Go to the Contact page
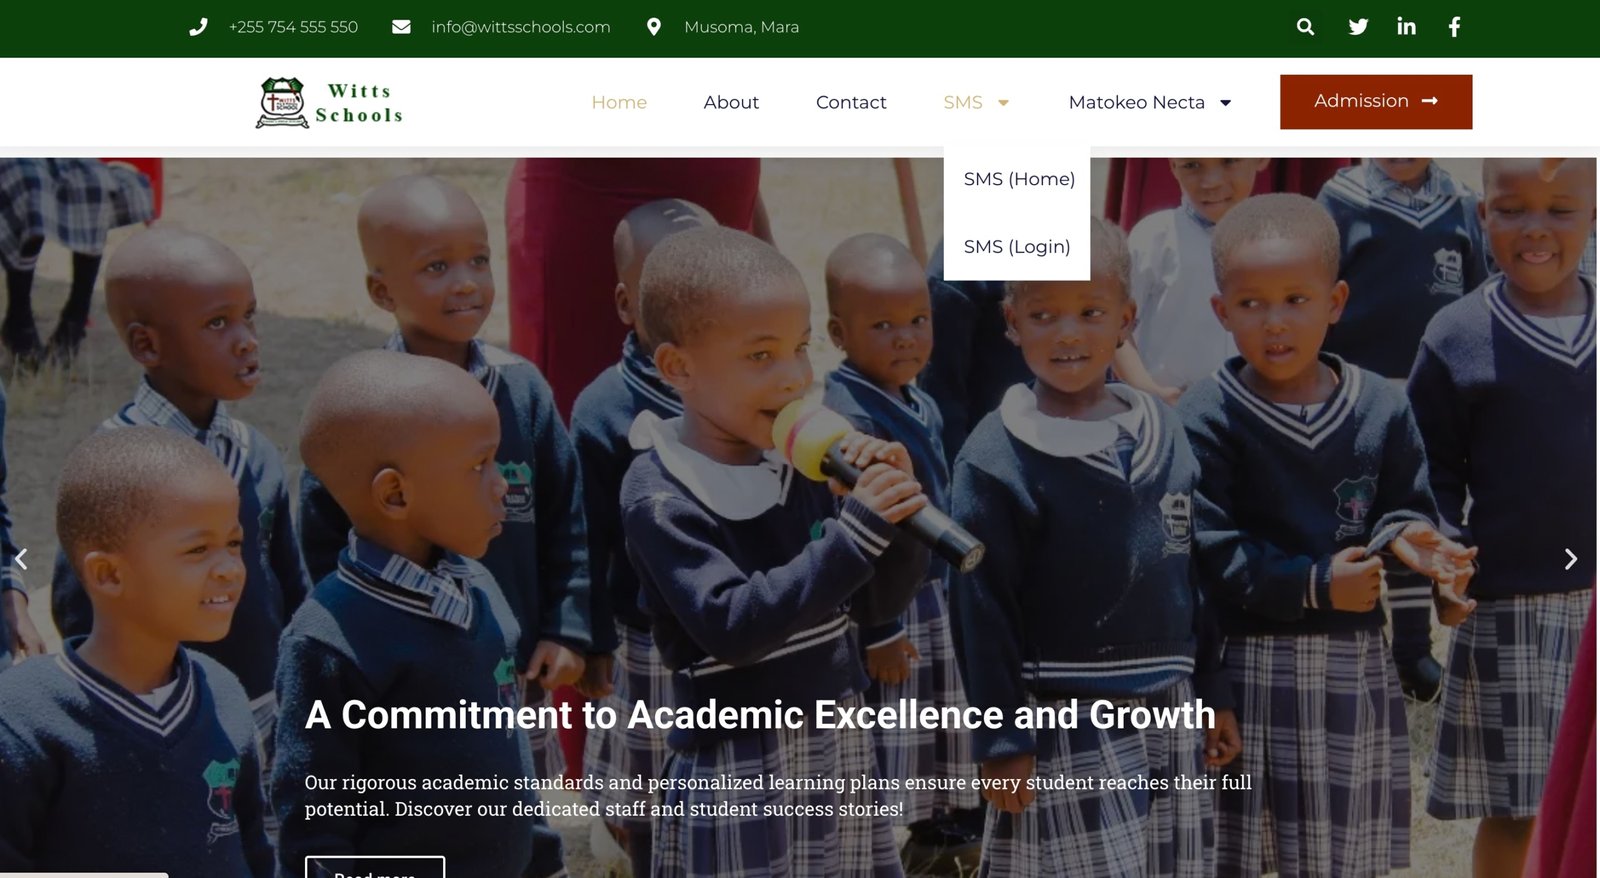 pos(851,102)
